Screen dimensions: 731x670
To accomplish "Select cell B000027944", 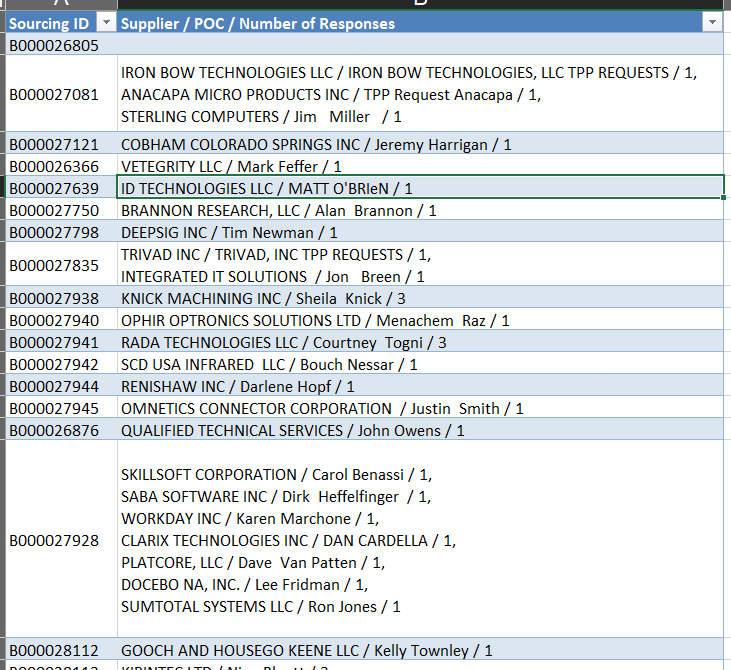I will tap(61, 385).
